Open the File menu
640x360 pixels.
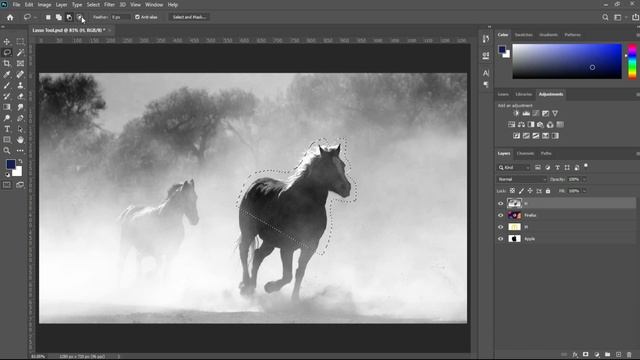point(16,5)
